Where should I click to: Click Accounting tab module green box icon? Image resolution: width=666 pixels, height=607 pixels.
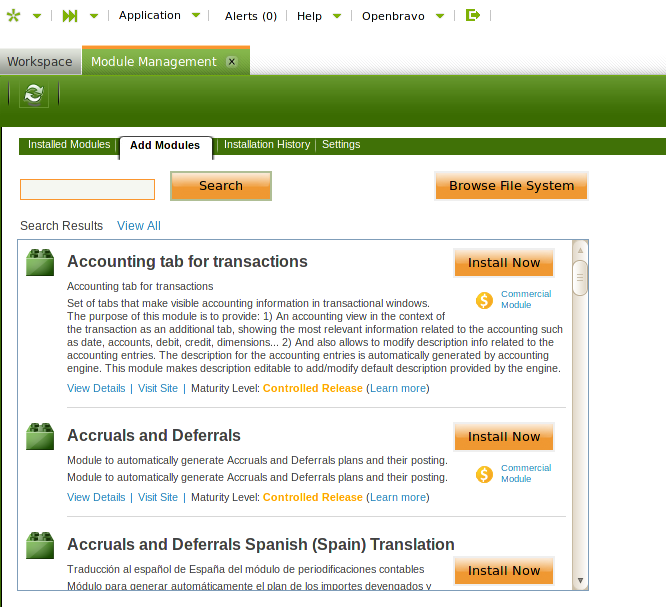(x=40, y=262)
